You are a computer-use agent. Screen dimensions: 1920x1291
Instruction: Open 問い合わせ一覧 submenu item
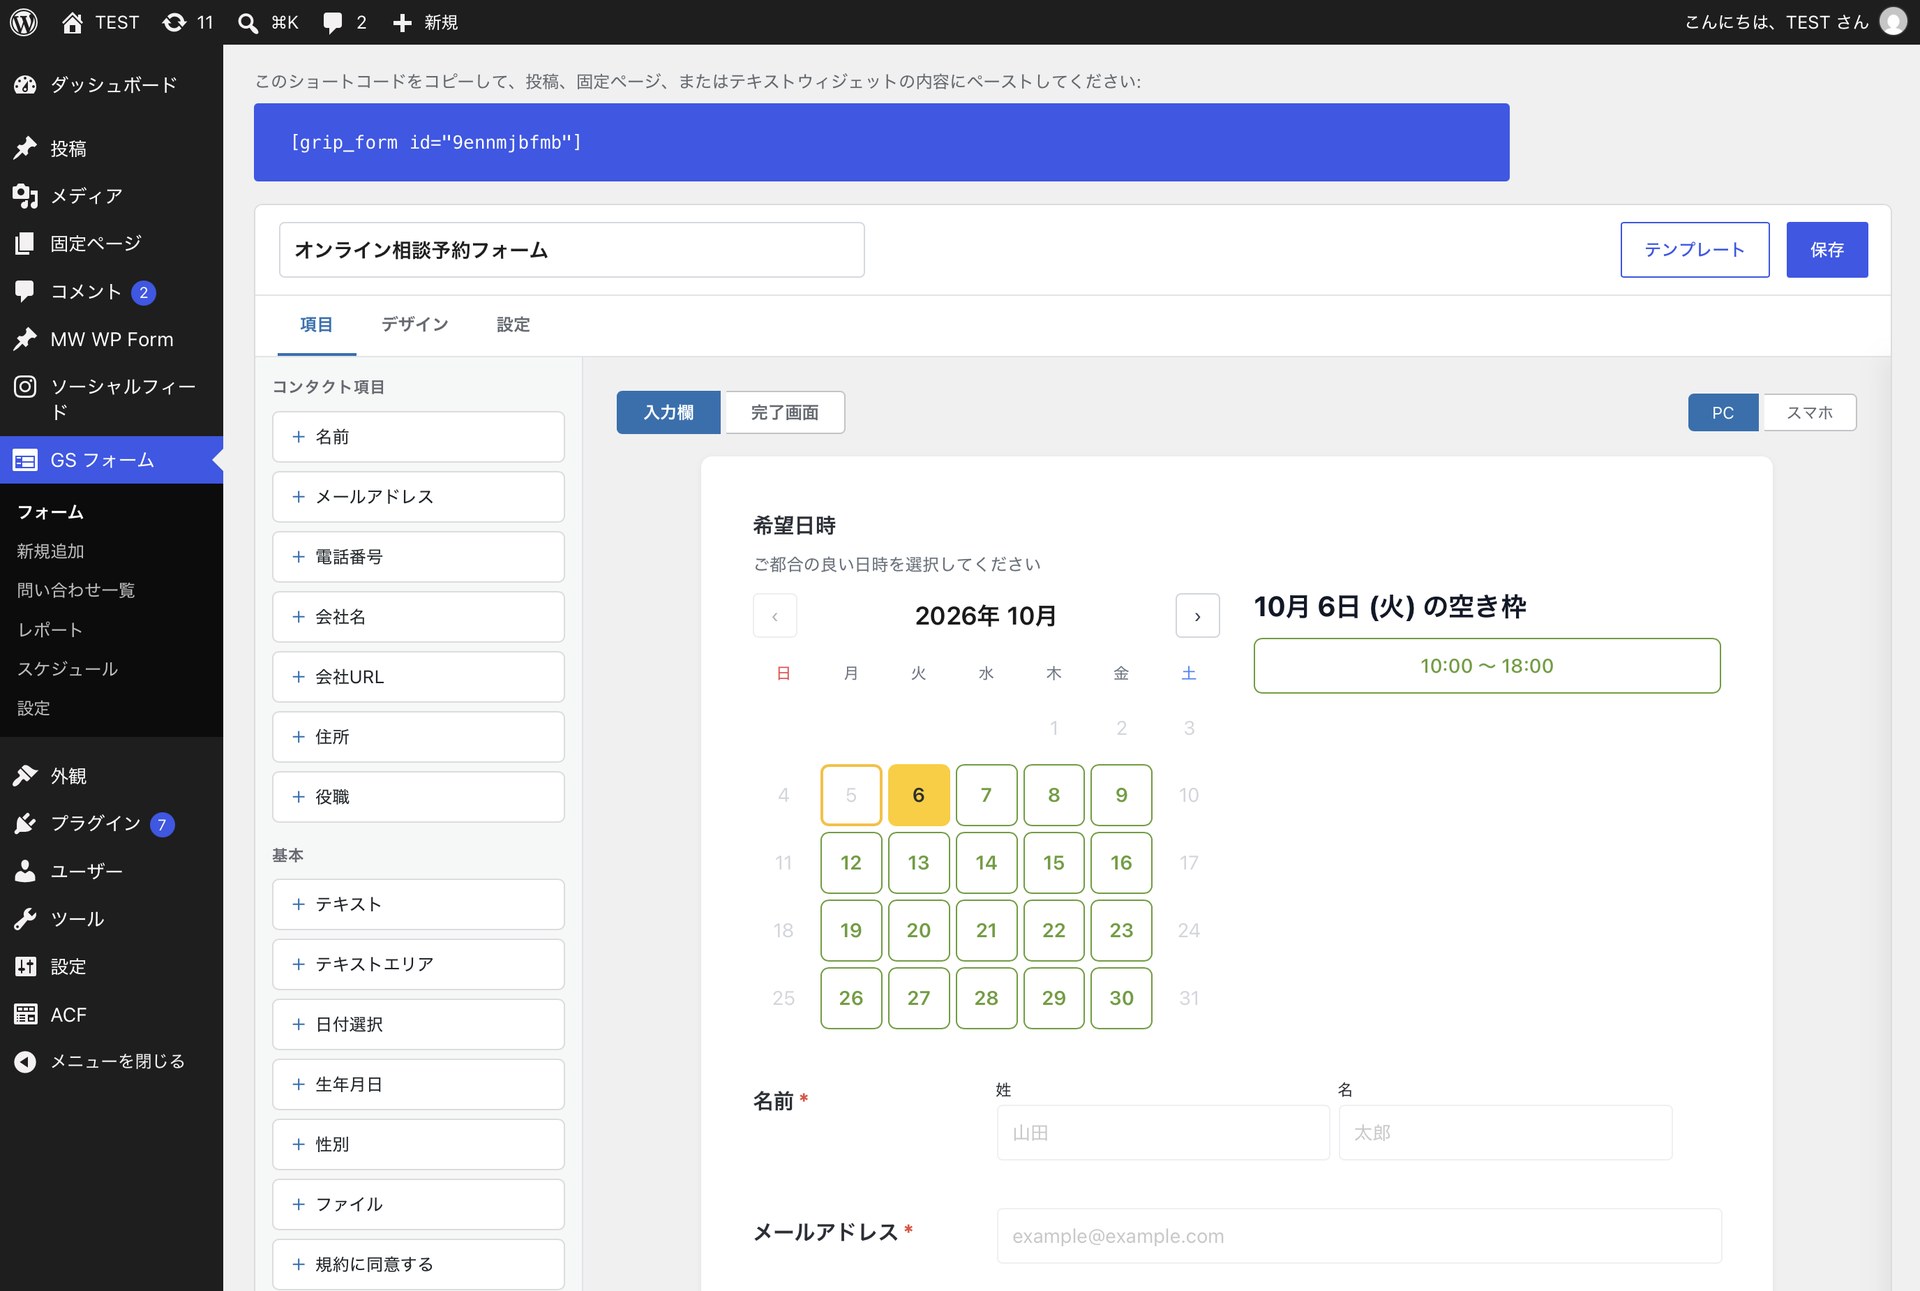pos(76,590)
